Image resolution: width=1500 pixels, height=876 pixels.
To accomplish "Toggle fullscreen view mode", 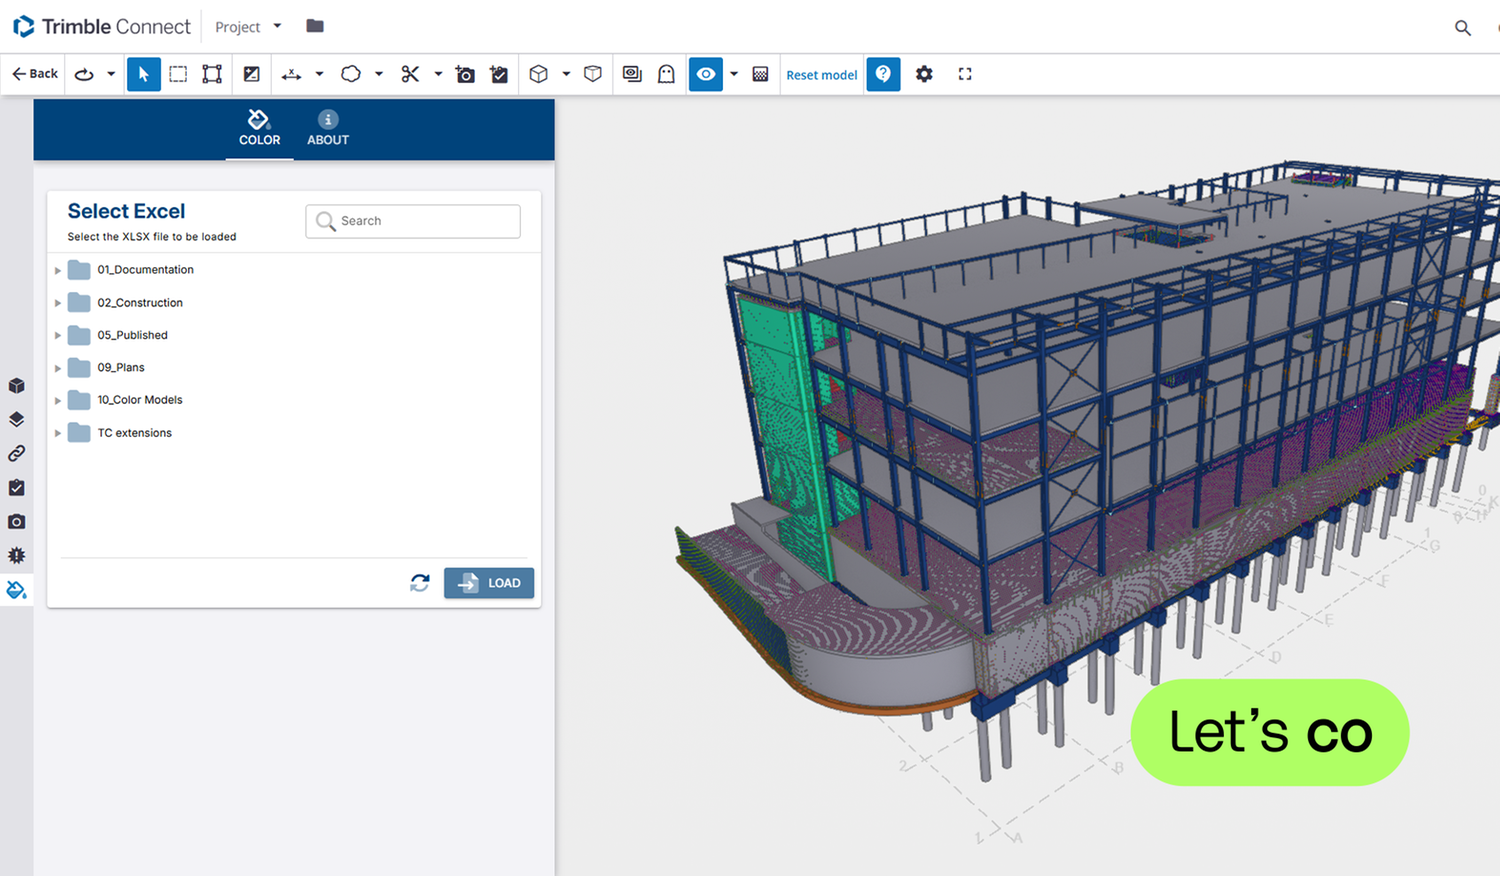I will coord(965,74).
